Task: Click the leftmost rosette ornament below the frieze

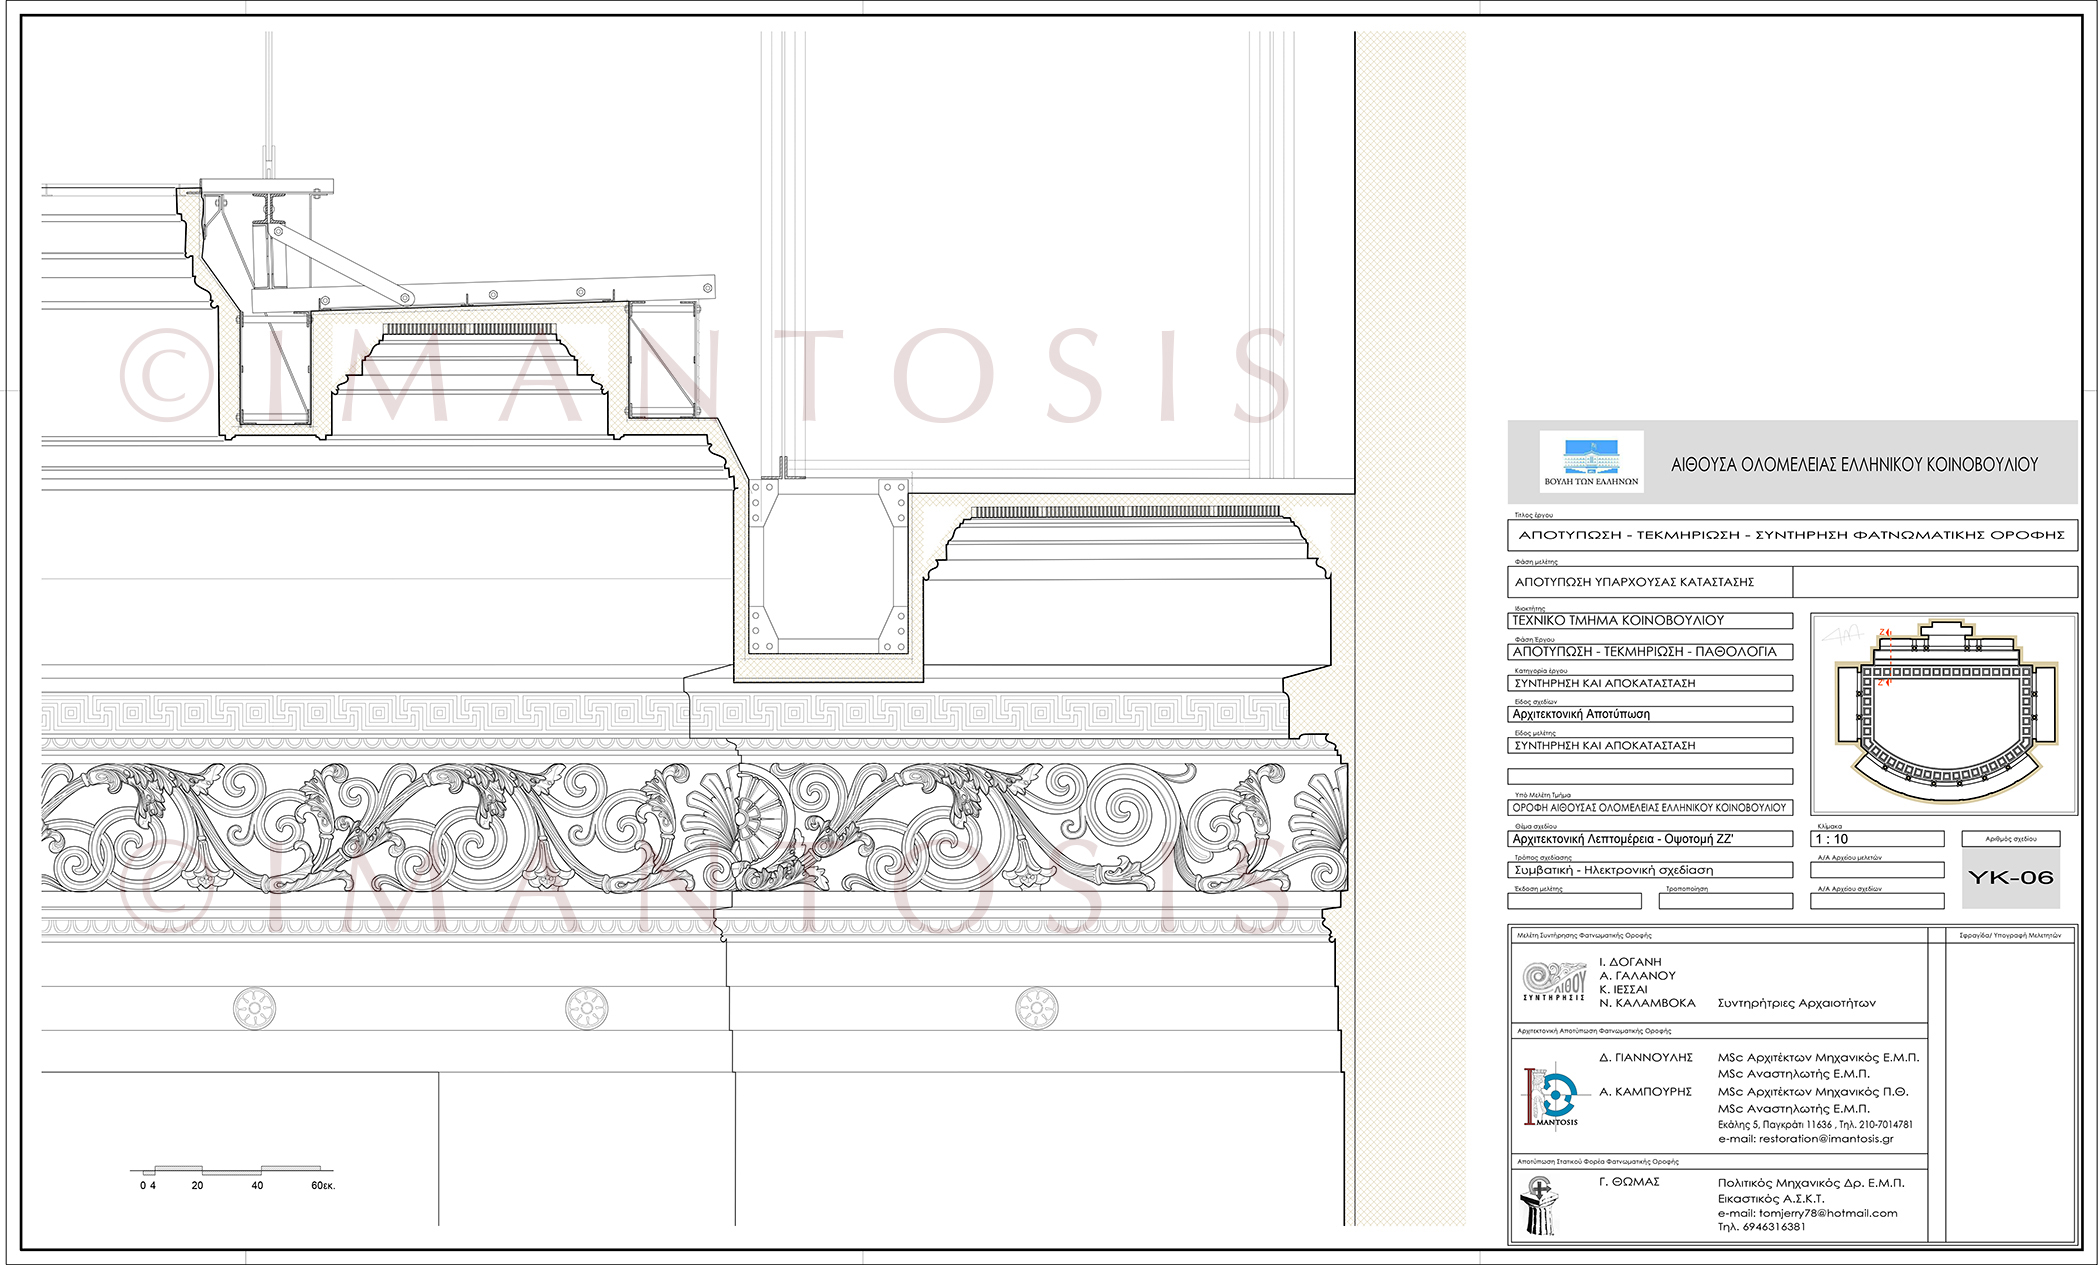Action: pyautogui.click(x=254, y=1008)
